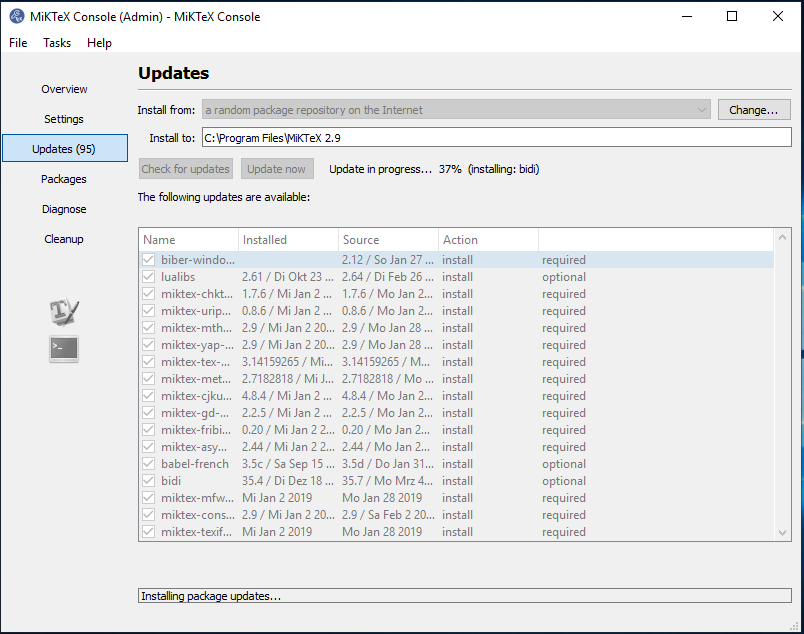Select the miktex-cjku... row name

pyautogui.click(x=196, y=395)
